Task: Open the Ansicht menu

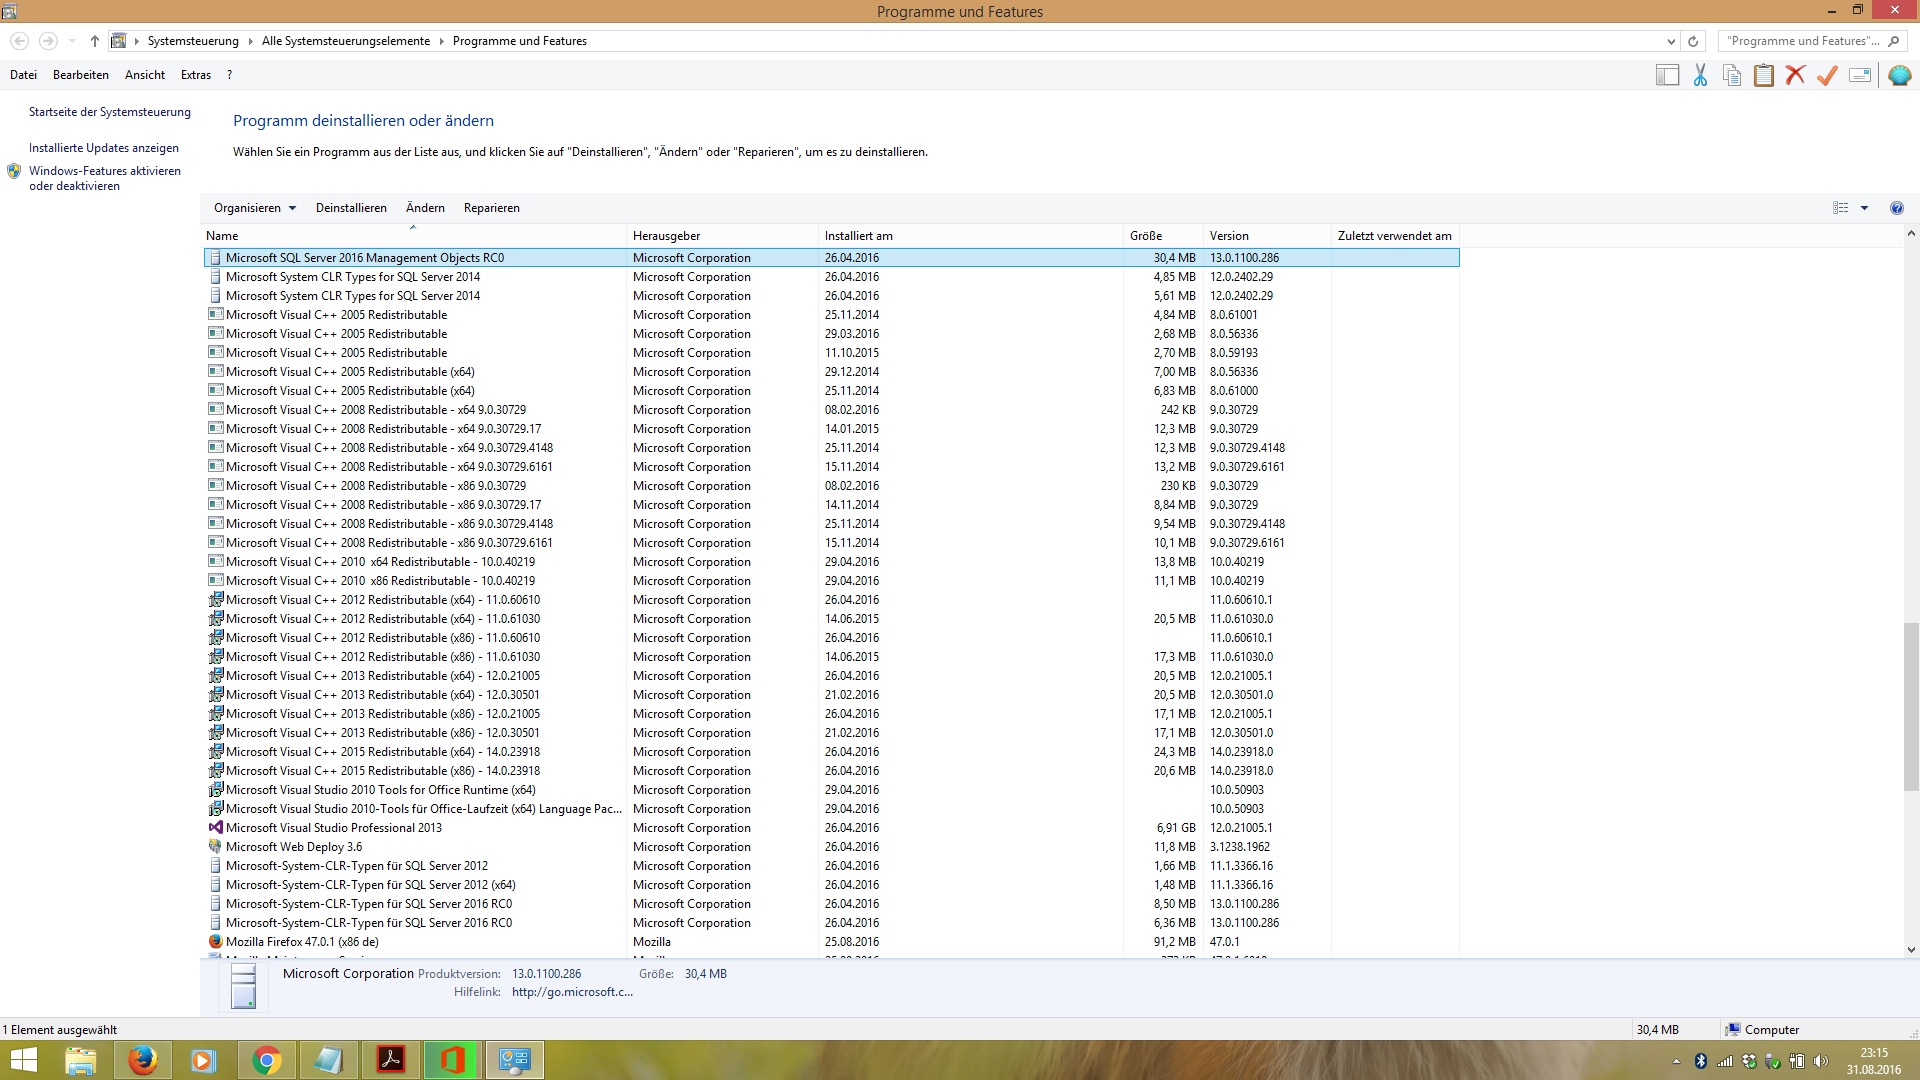Action: click(x=145, y=75)
